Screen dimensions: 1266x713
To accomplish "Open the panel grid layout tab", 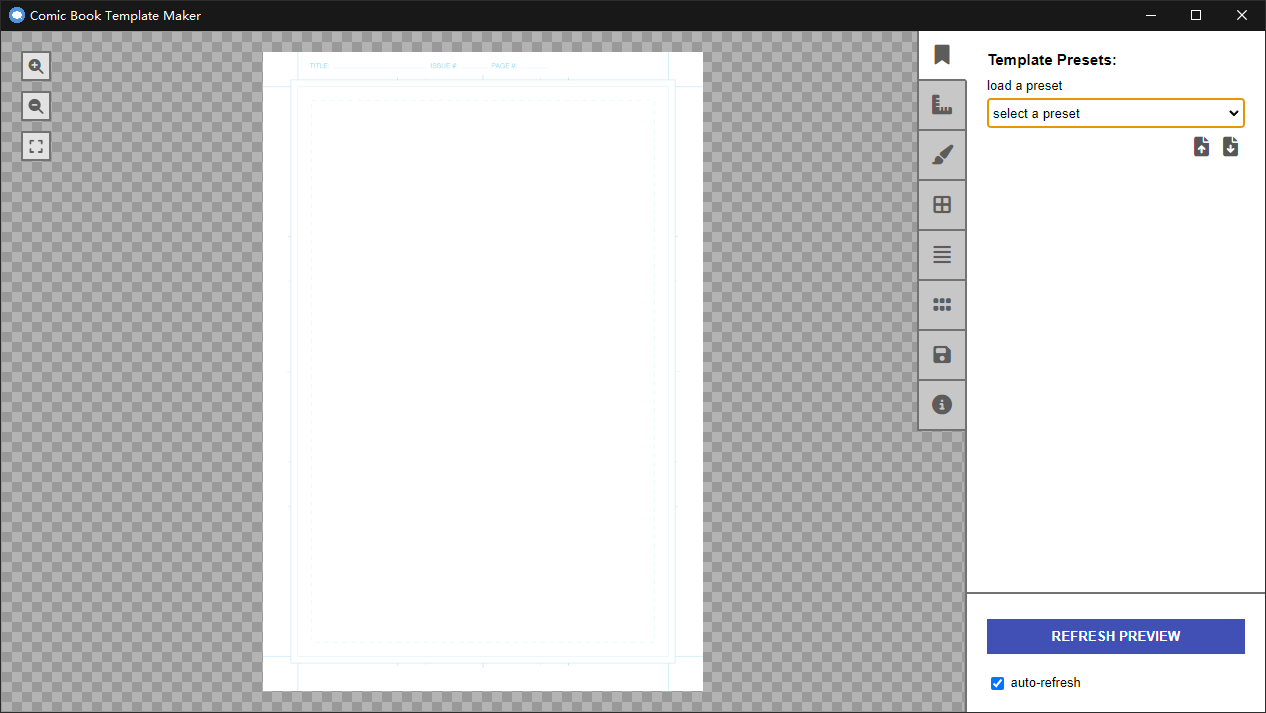I will [942, 205].
